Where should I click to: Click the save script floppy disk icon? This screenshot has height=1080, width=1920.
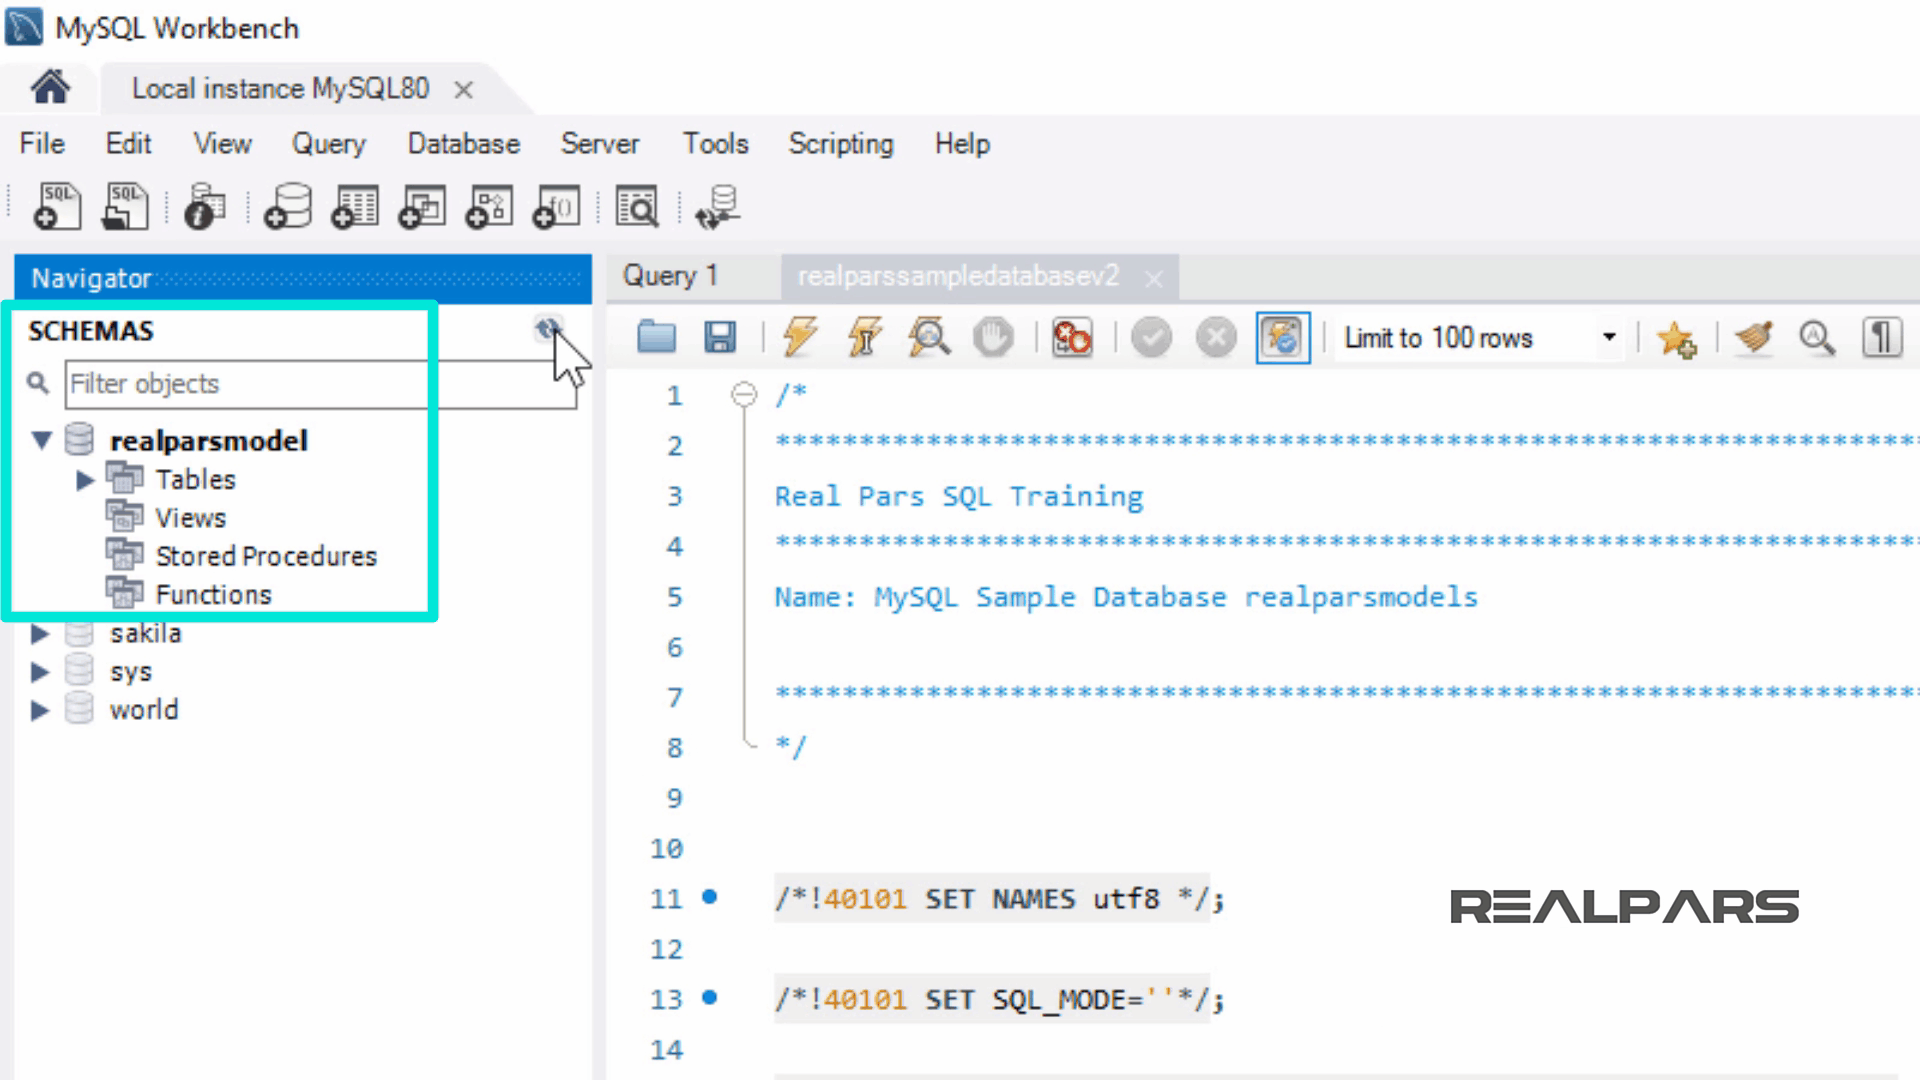tap(720, 338)
